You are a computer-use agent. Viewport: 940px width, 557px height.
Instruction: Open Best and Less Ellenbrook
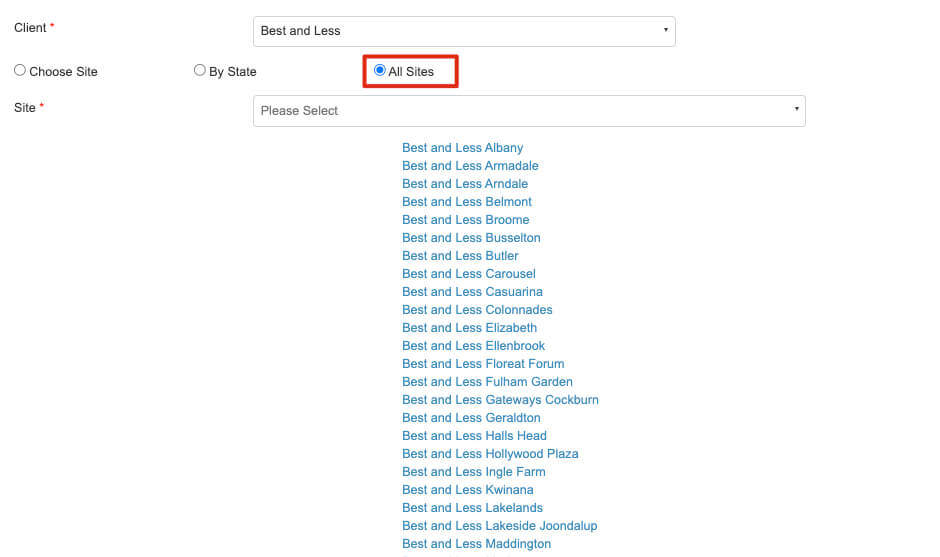[x=473, y=345]
